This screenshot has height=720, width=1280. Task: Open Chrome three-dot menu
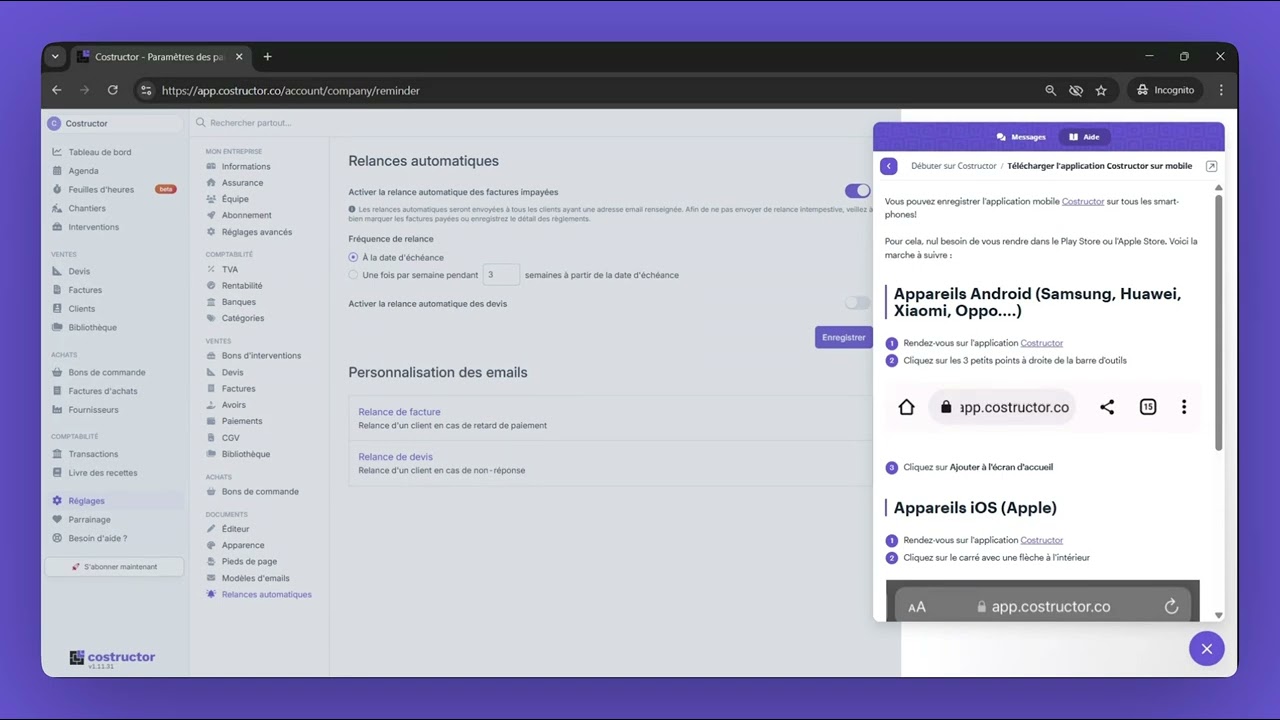pos(1221,90)
